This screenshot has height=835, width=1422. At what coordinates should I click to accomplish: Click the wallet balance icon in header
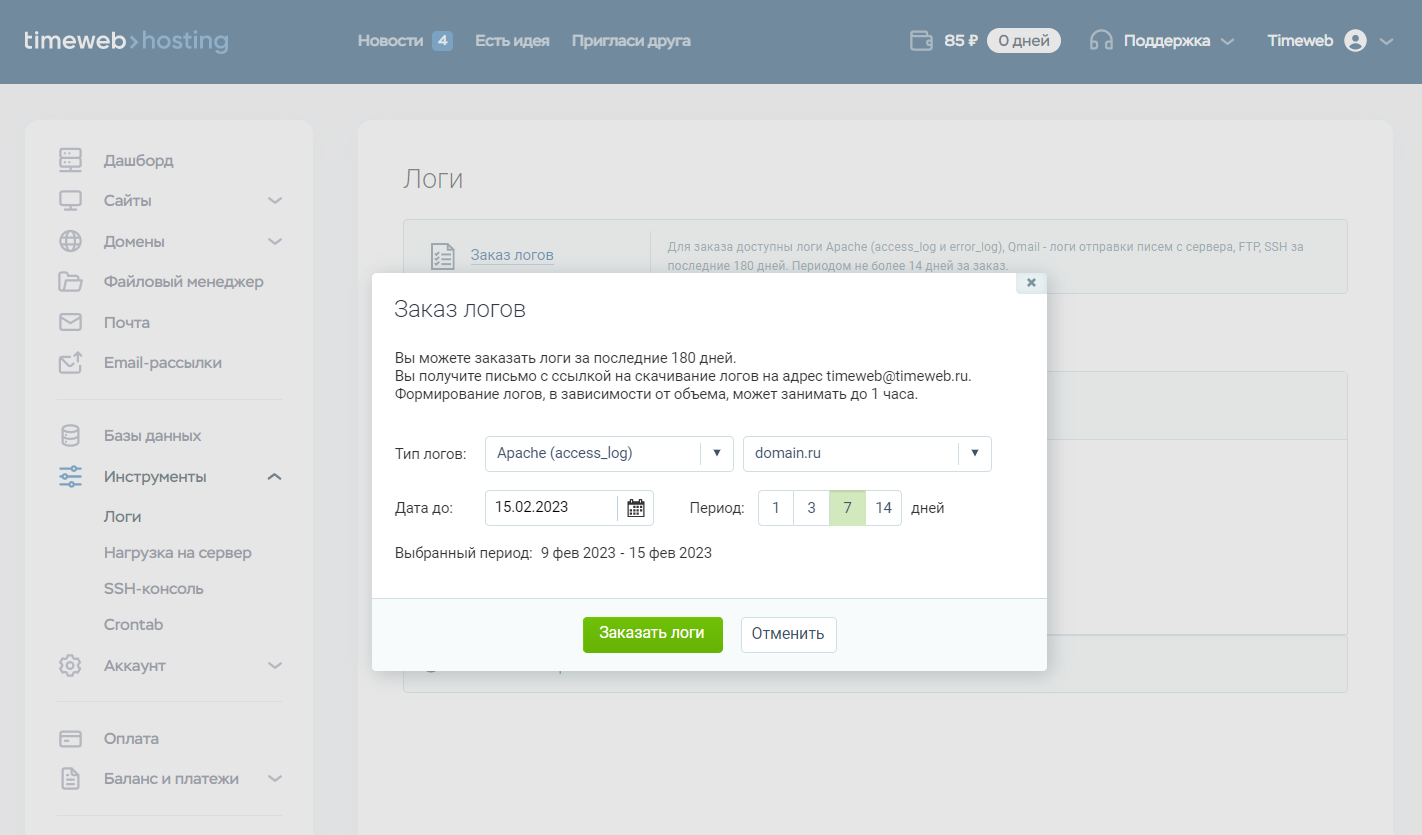point(921,41)
